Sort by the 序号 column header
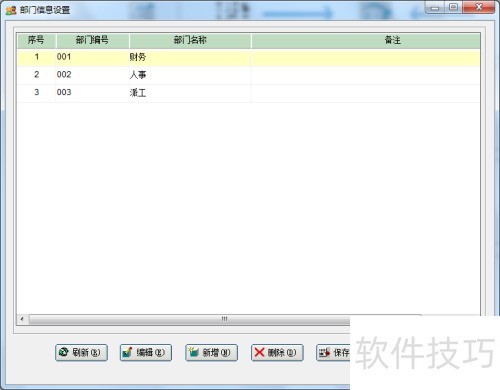This screenshot has height=390, width=500. 36,41
